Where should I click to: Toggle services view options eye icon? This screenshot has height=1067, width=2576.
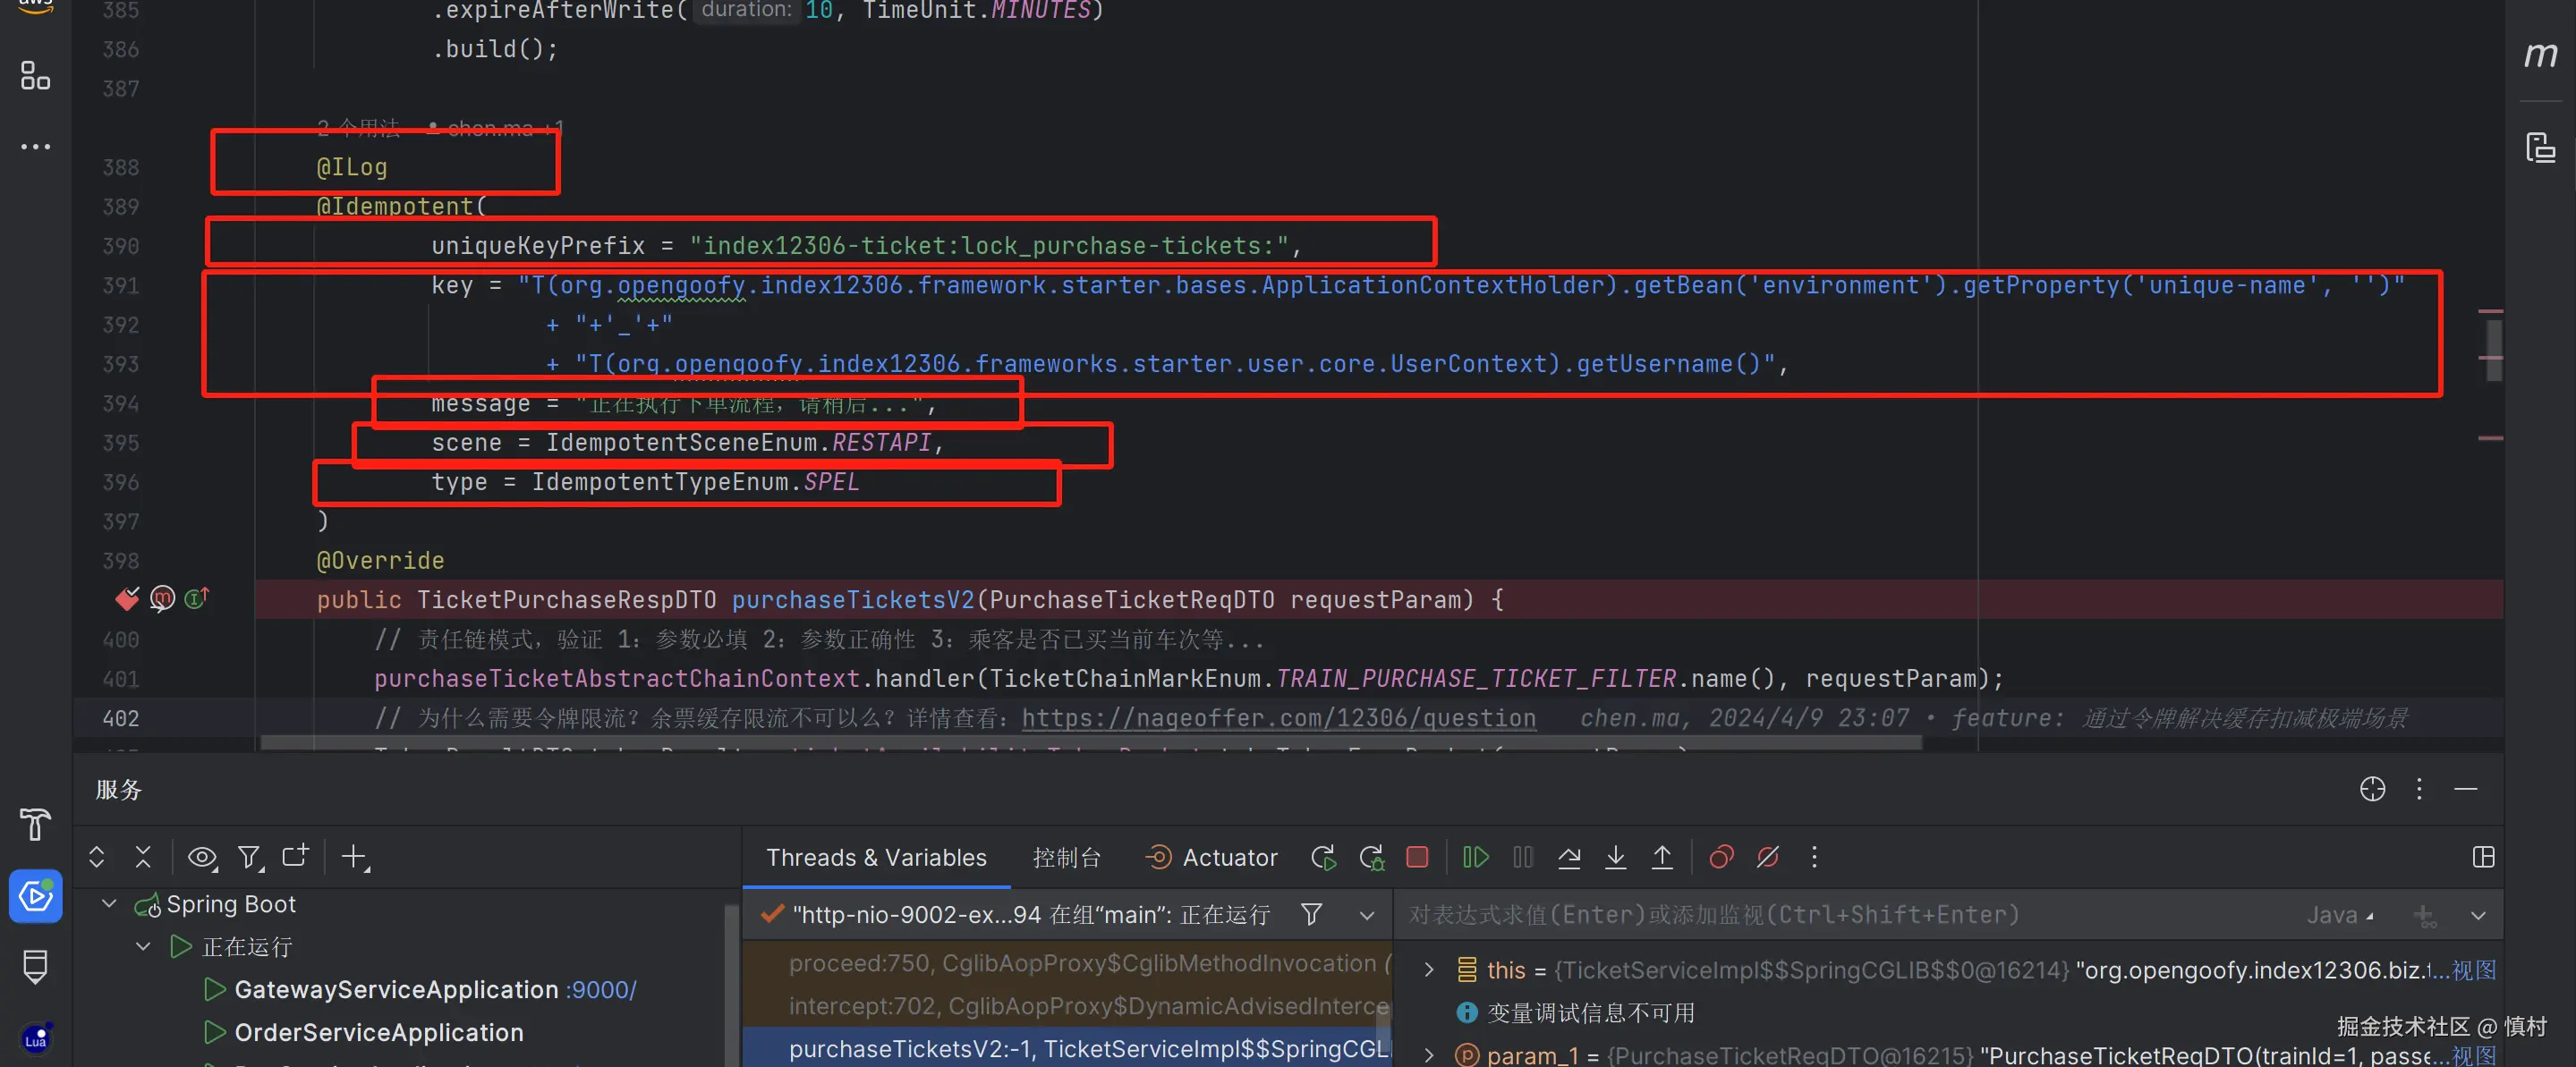point(202,857)
